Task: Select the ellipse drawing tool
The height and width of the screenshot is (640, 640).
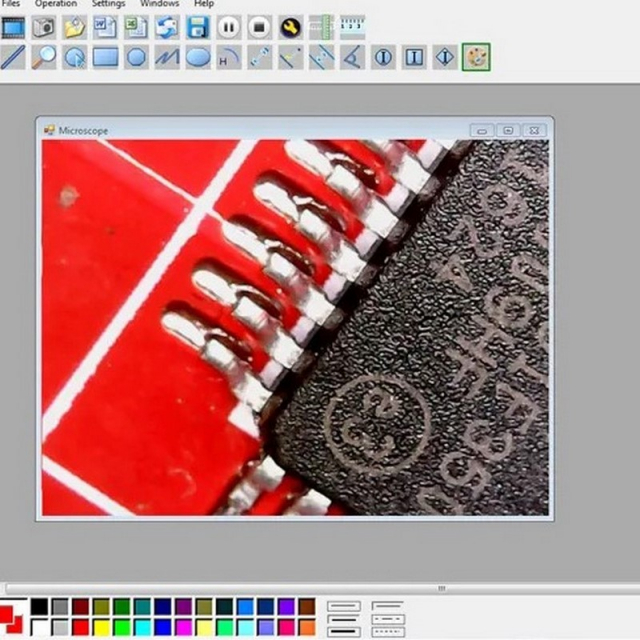Action: [198, 57]
